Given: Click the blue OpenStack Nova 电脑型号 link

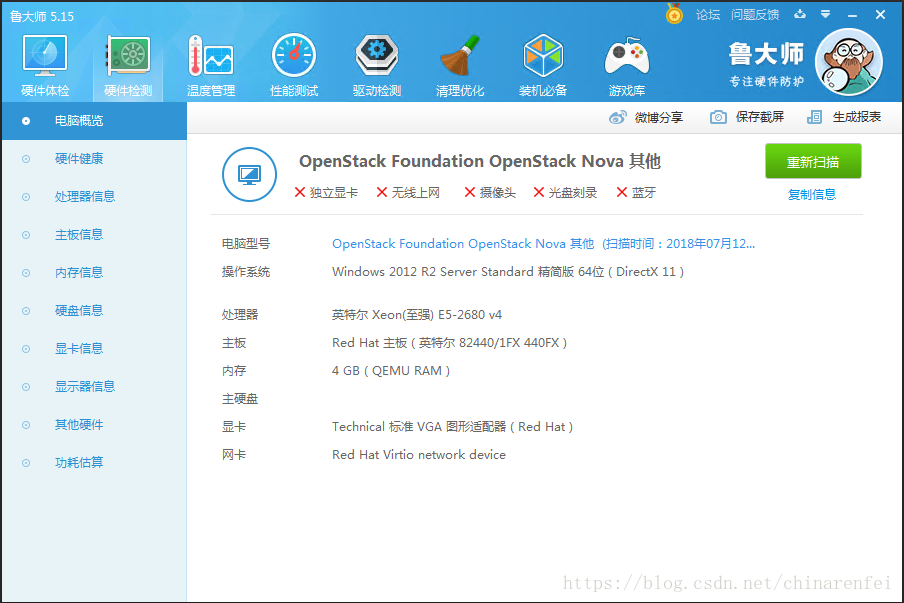Looking at the screenshot, I should coord(543,244).
